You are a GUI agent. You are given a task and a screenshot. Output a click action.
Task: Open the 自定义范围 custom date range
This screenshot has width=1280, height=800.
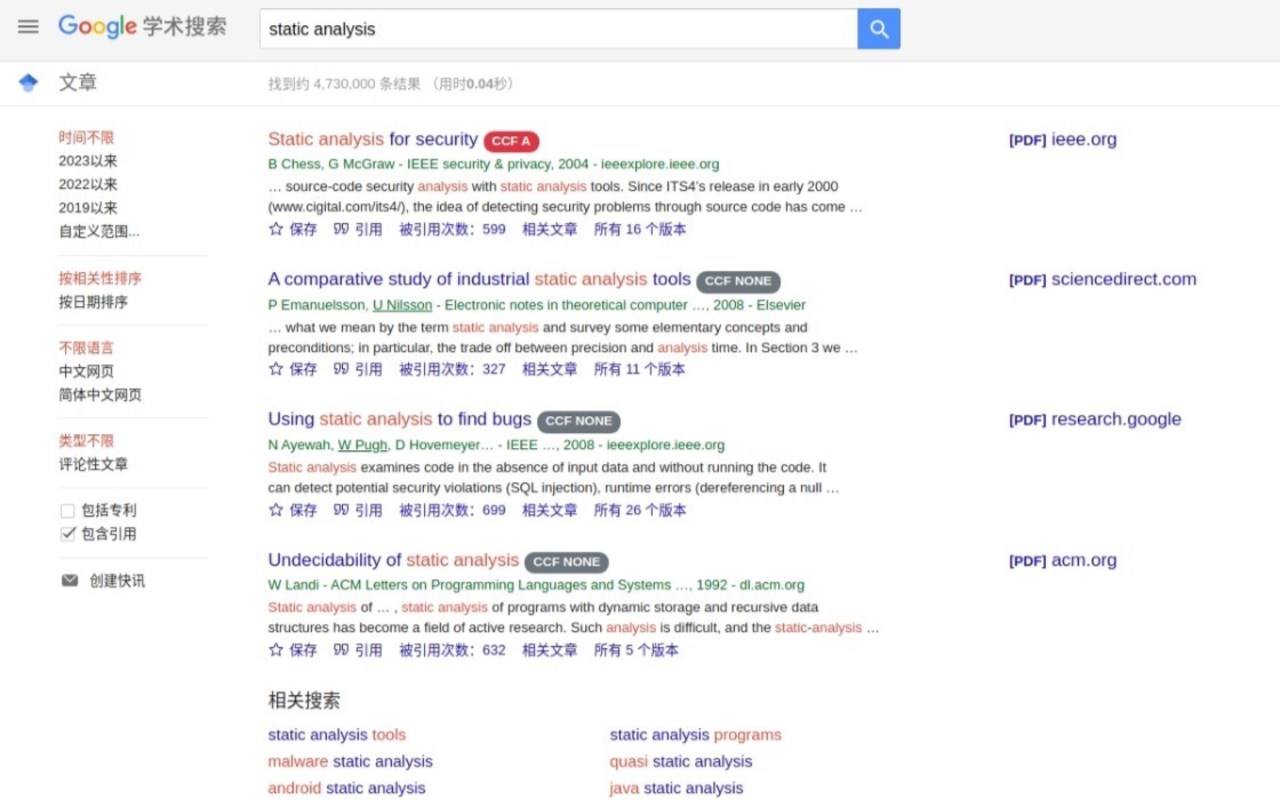[99, 231]
